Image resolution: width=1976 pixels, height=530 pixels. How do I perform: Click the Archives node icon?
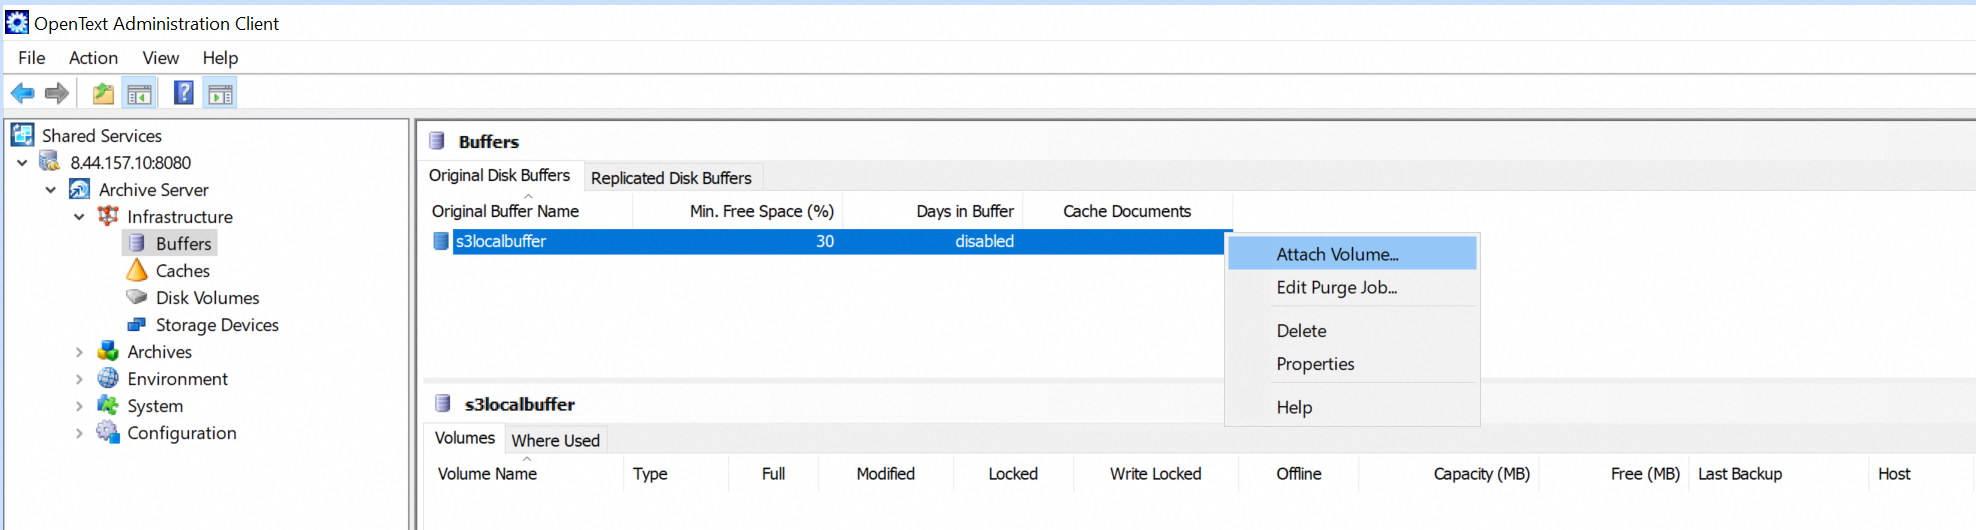pos(108,351)
